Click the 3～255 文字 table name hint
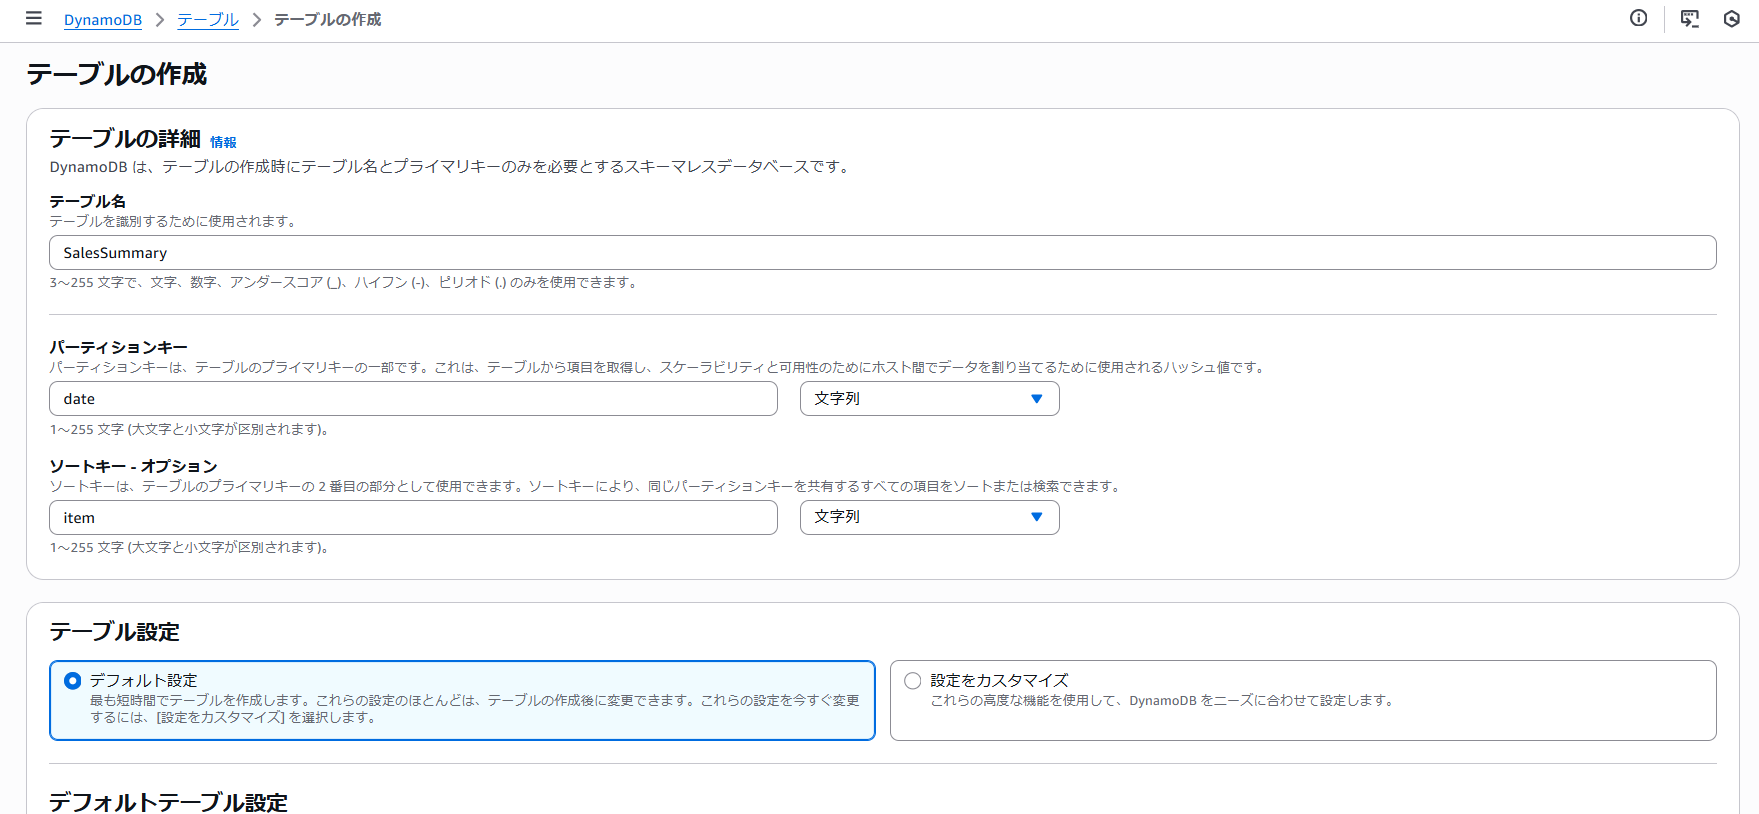This screenshot has width=1759, height=814. pos(344,283)
